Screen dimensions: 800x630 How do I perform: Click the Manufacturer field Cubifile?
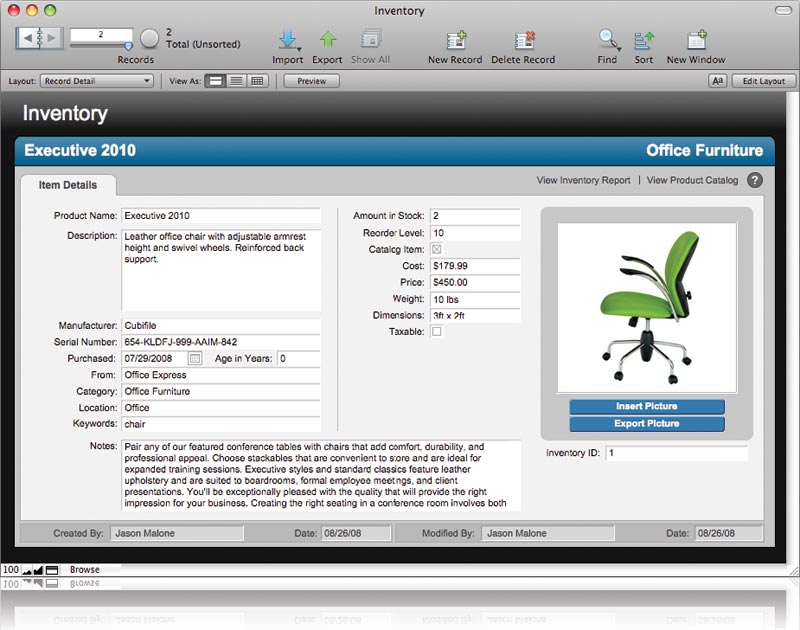221,326
